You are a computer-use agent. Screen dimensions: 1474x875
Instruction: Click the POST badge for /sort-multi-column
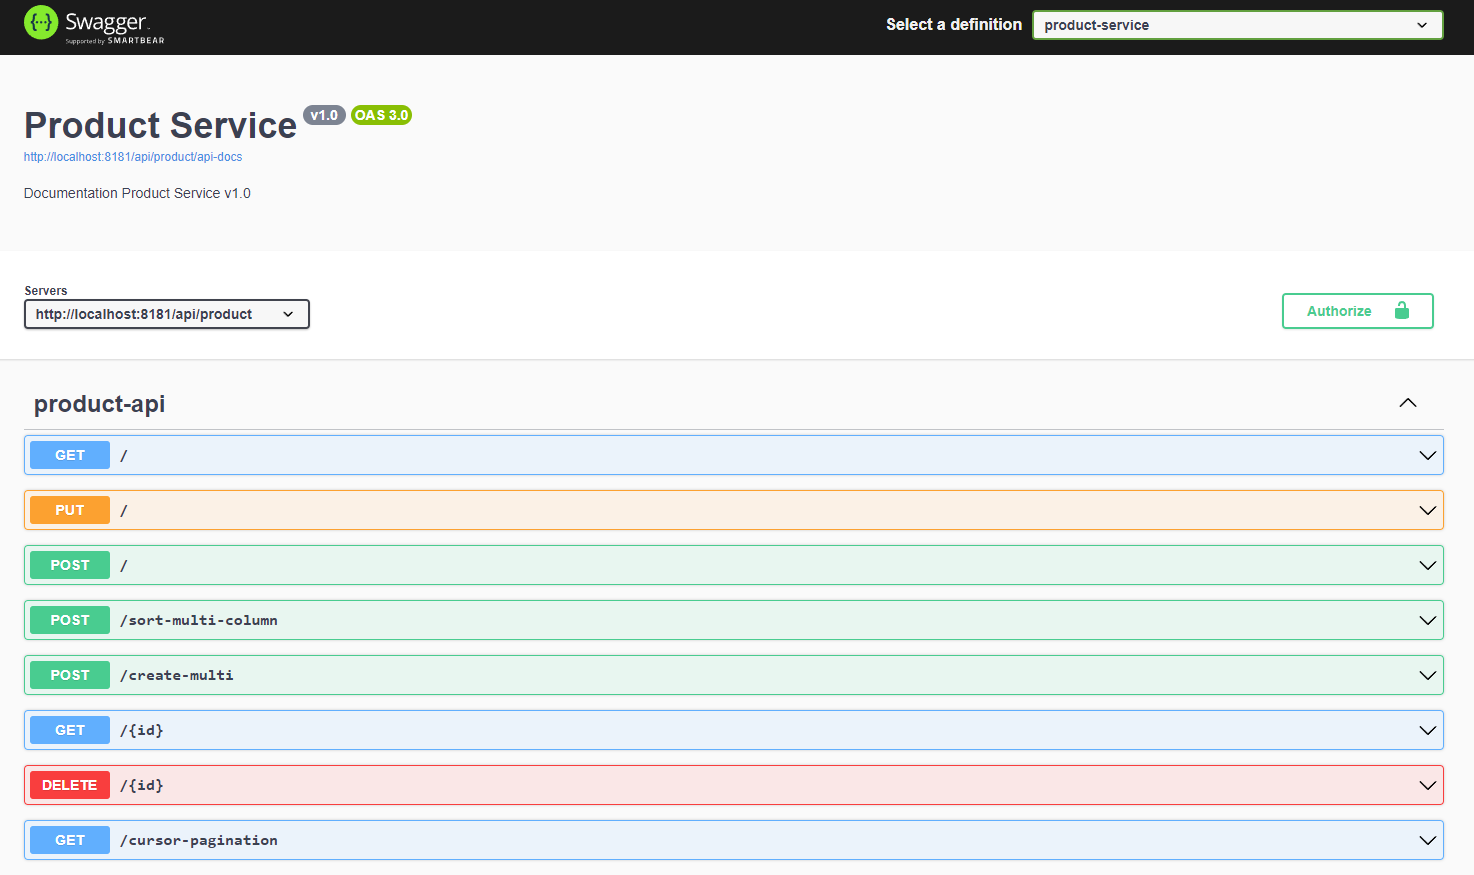[x=70, y=620]
